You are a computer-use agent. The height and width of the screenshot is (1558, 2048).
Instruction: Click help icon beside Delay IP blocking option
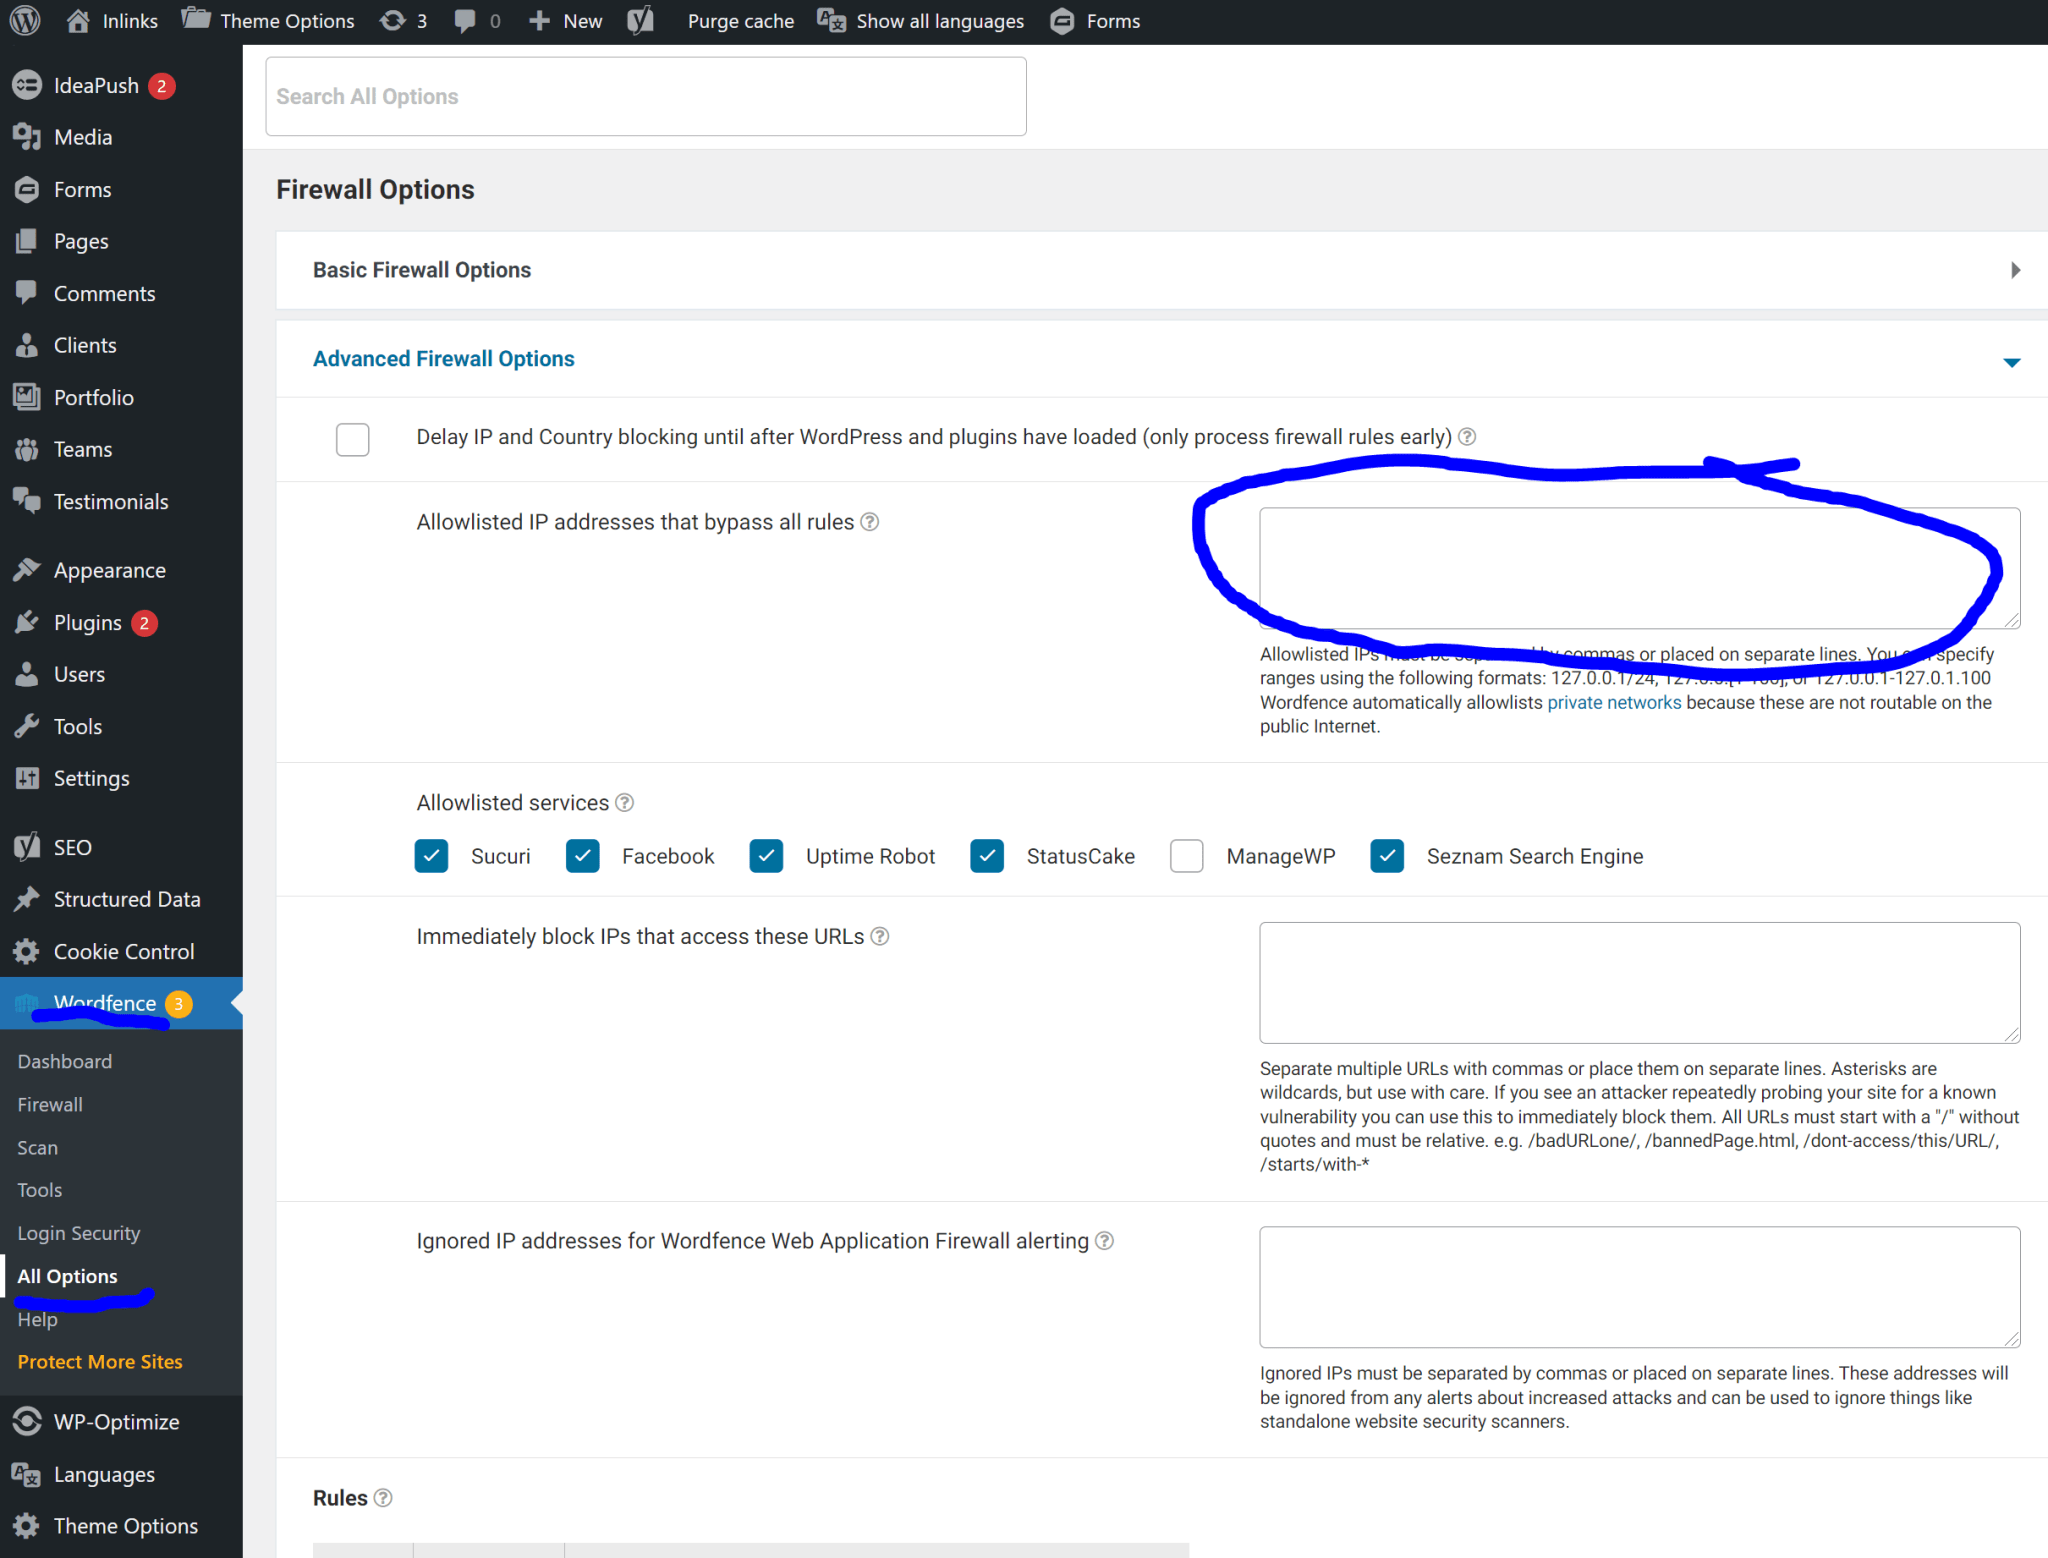coord(1467,436)
